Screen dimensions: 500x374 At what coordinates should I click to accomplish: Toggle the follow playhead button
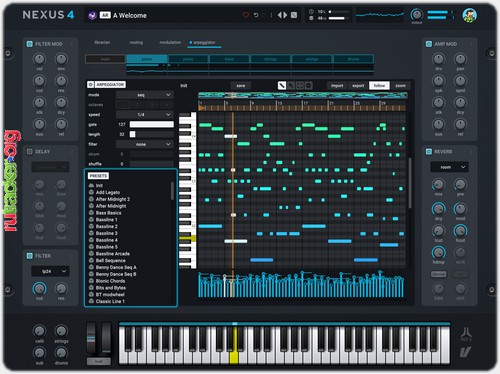[379, 86]
